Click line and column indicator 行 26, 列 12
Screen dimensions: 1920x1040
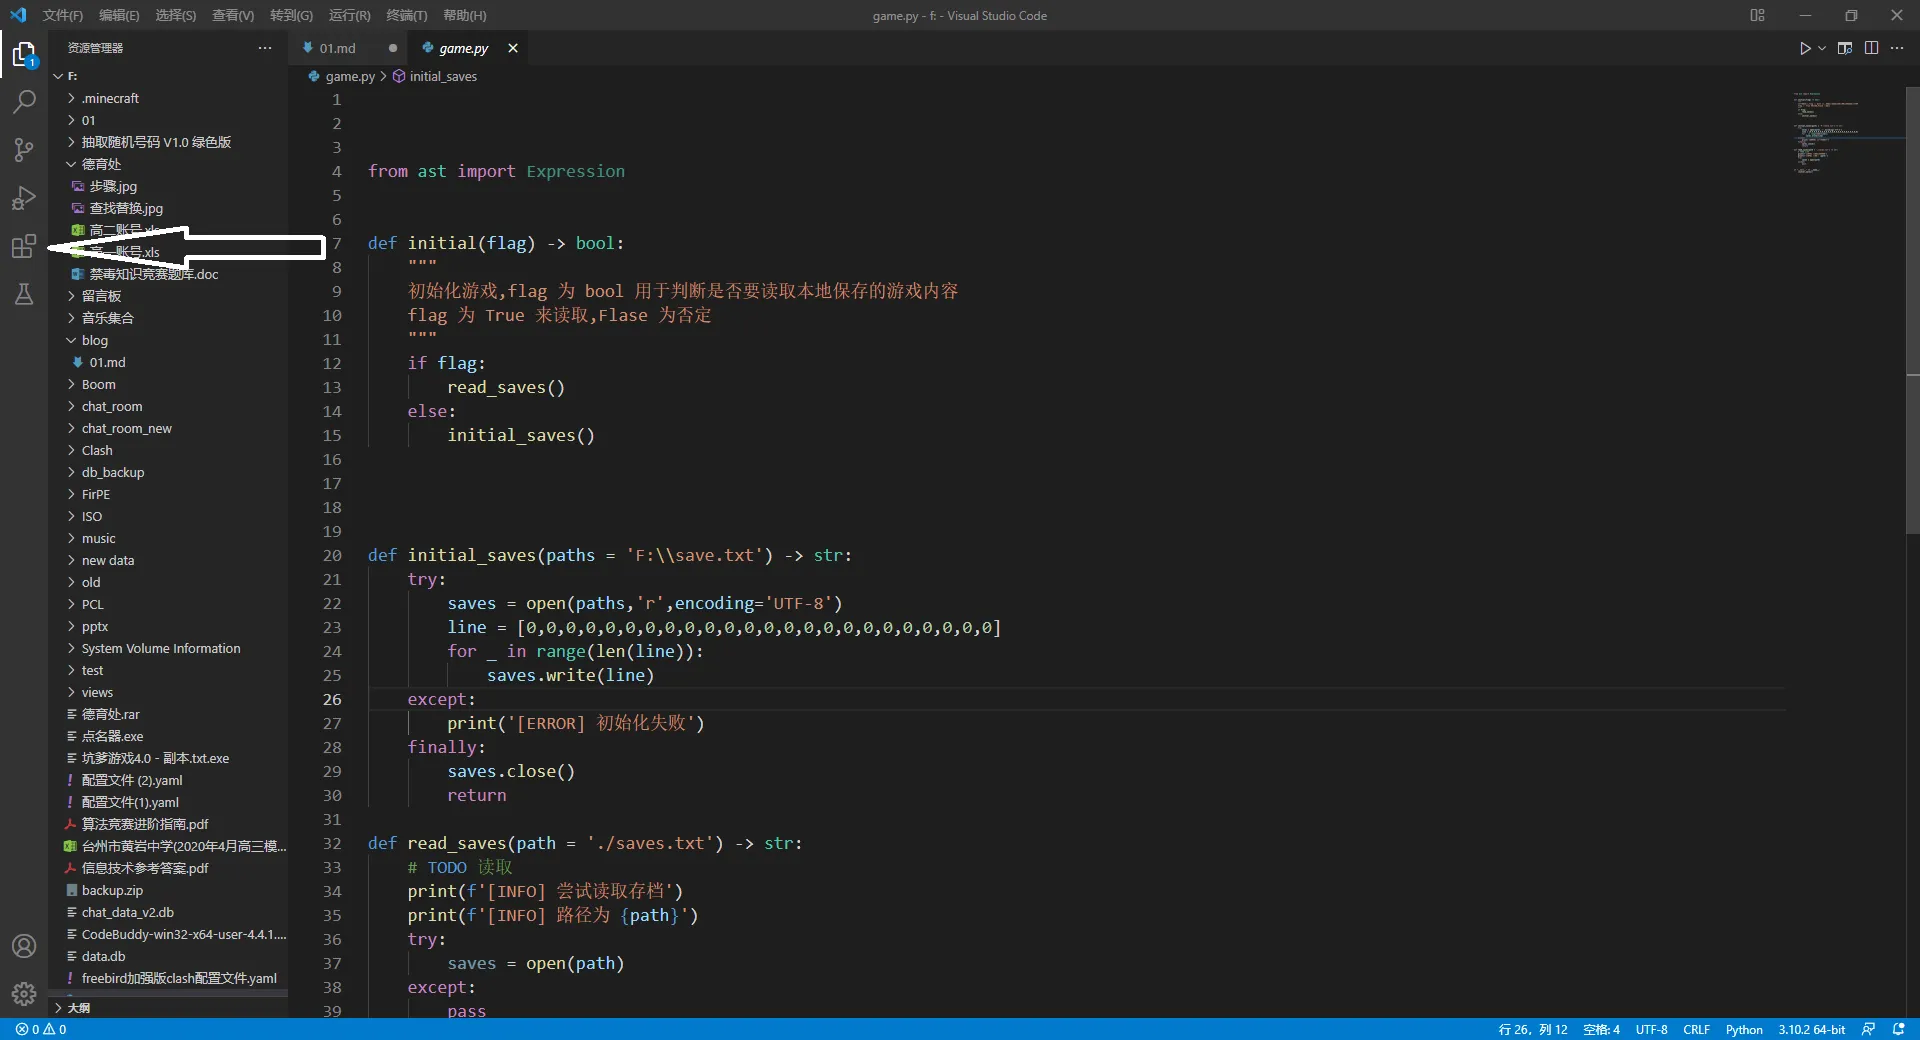pos(1533,1029)
